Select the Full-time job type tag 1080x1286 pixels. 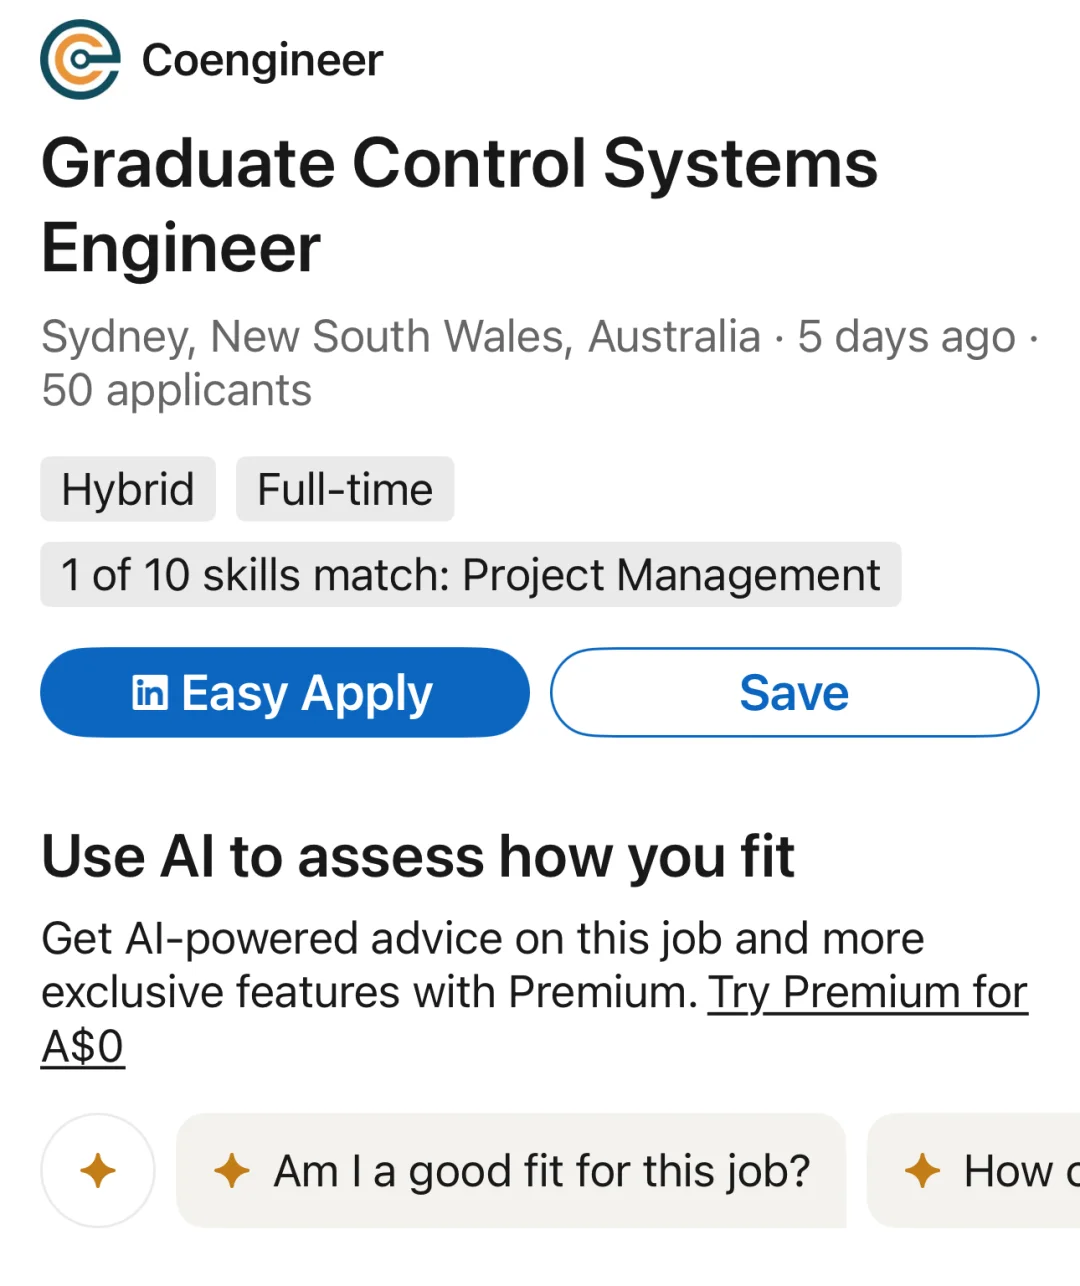coord(345,490)
